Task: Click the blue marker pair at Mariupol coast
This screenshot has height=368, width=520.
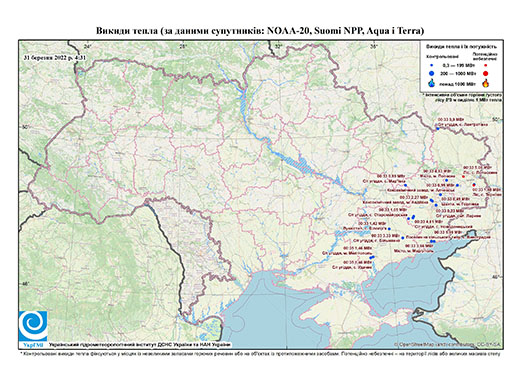Action: [x=432, y=241]
